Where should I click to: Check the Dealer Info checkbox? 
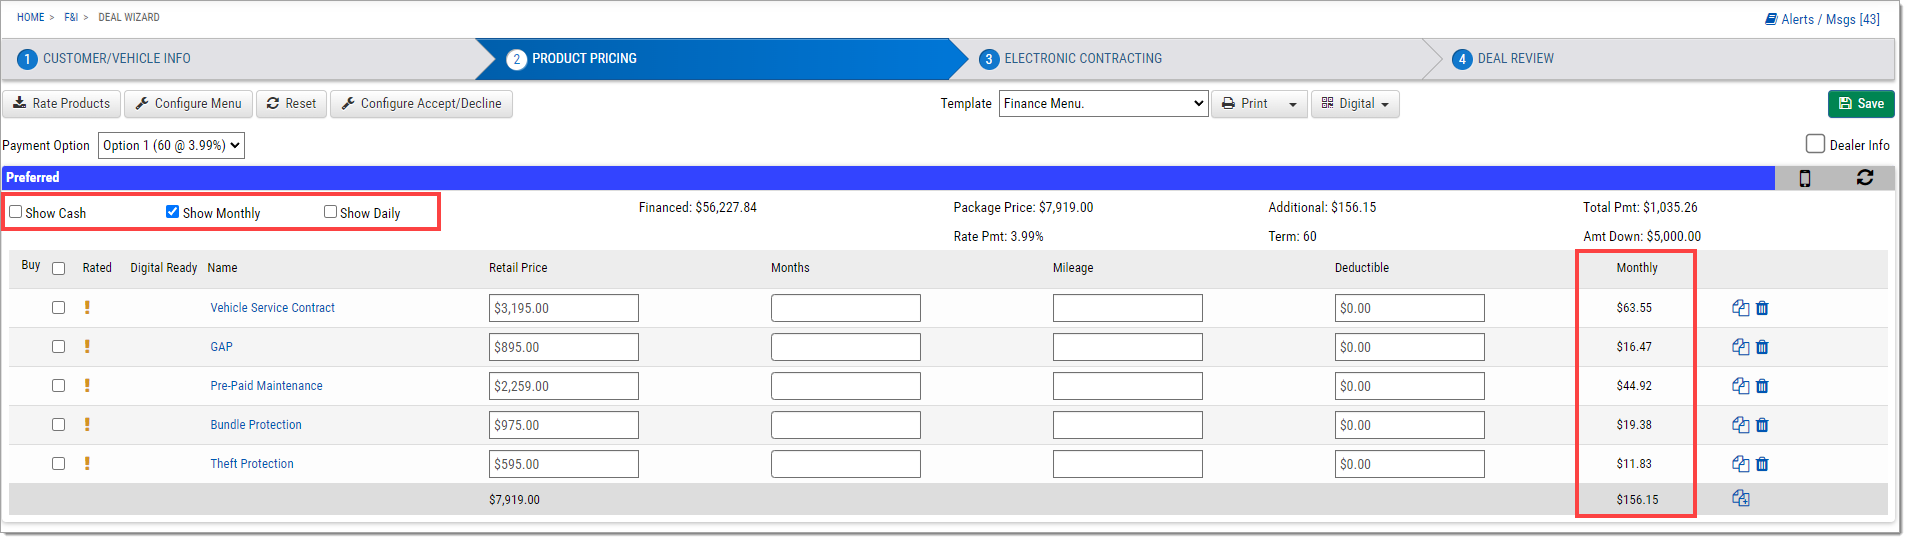click(1815, 144)
